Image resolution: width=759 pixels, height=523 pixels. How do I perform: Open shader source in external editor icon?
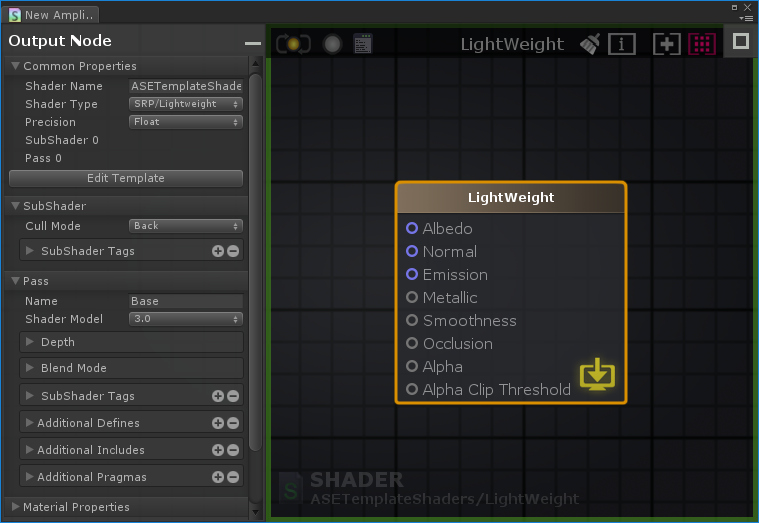click(x=363, y=44)
